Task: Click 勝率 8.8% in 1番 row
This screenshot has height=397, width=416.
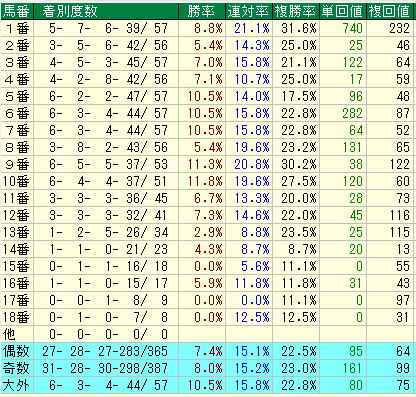Action: point(208,29)
